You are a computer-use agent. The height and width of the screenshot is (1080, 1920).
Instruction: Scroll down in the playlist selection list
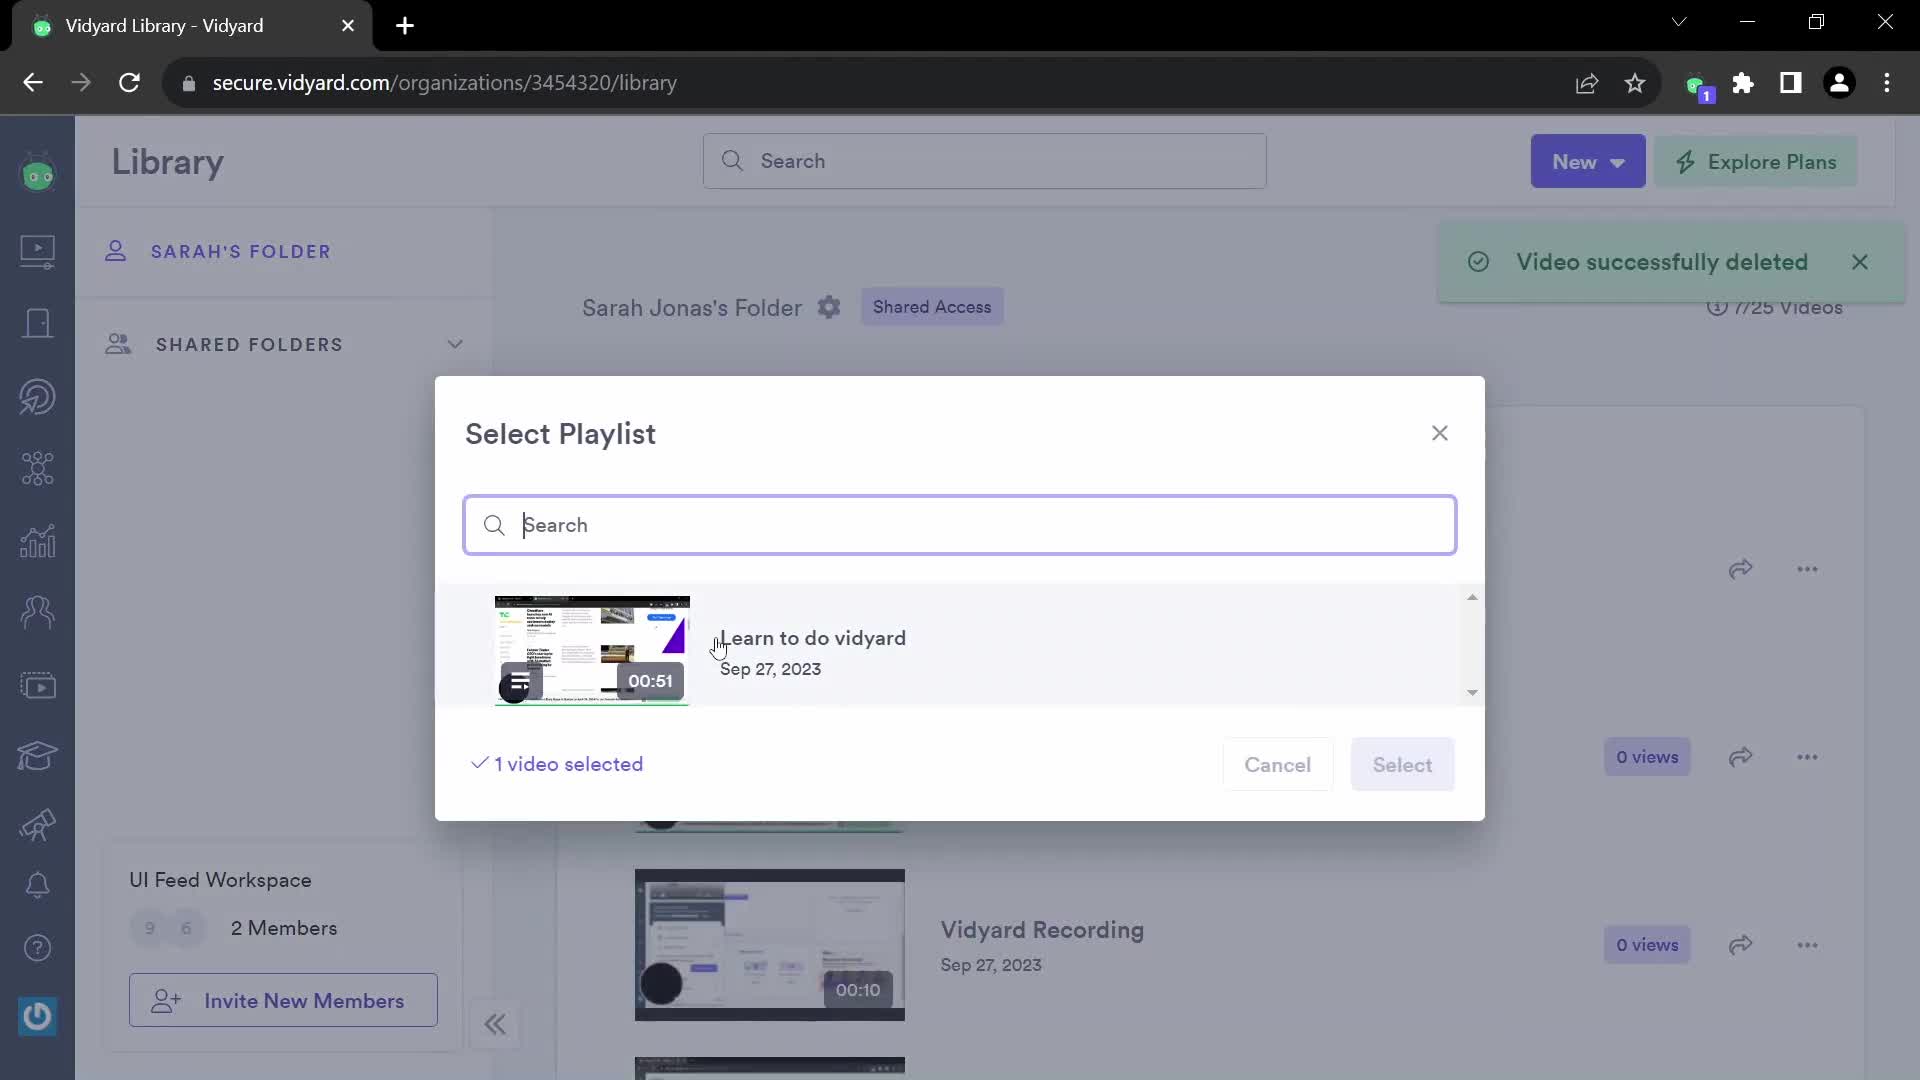tap(1473, 692)
